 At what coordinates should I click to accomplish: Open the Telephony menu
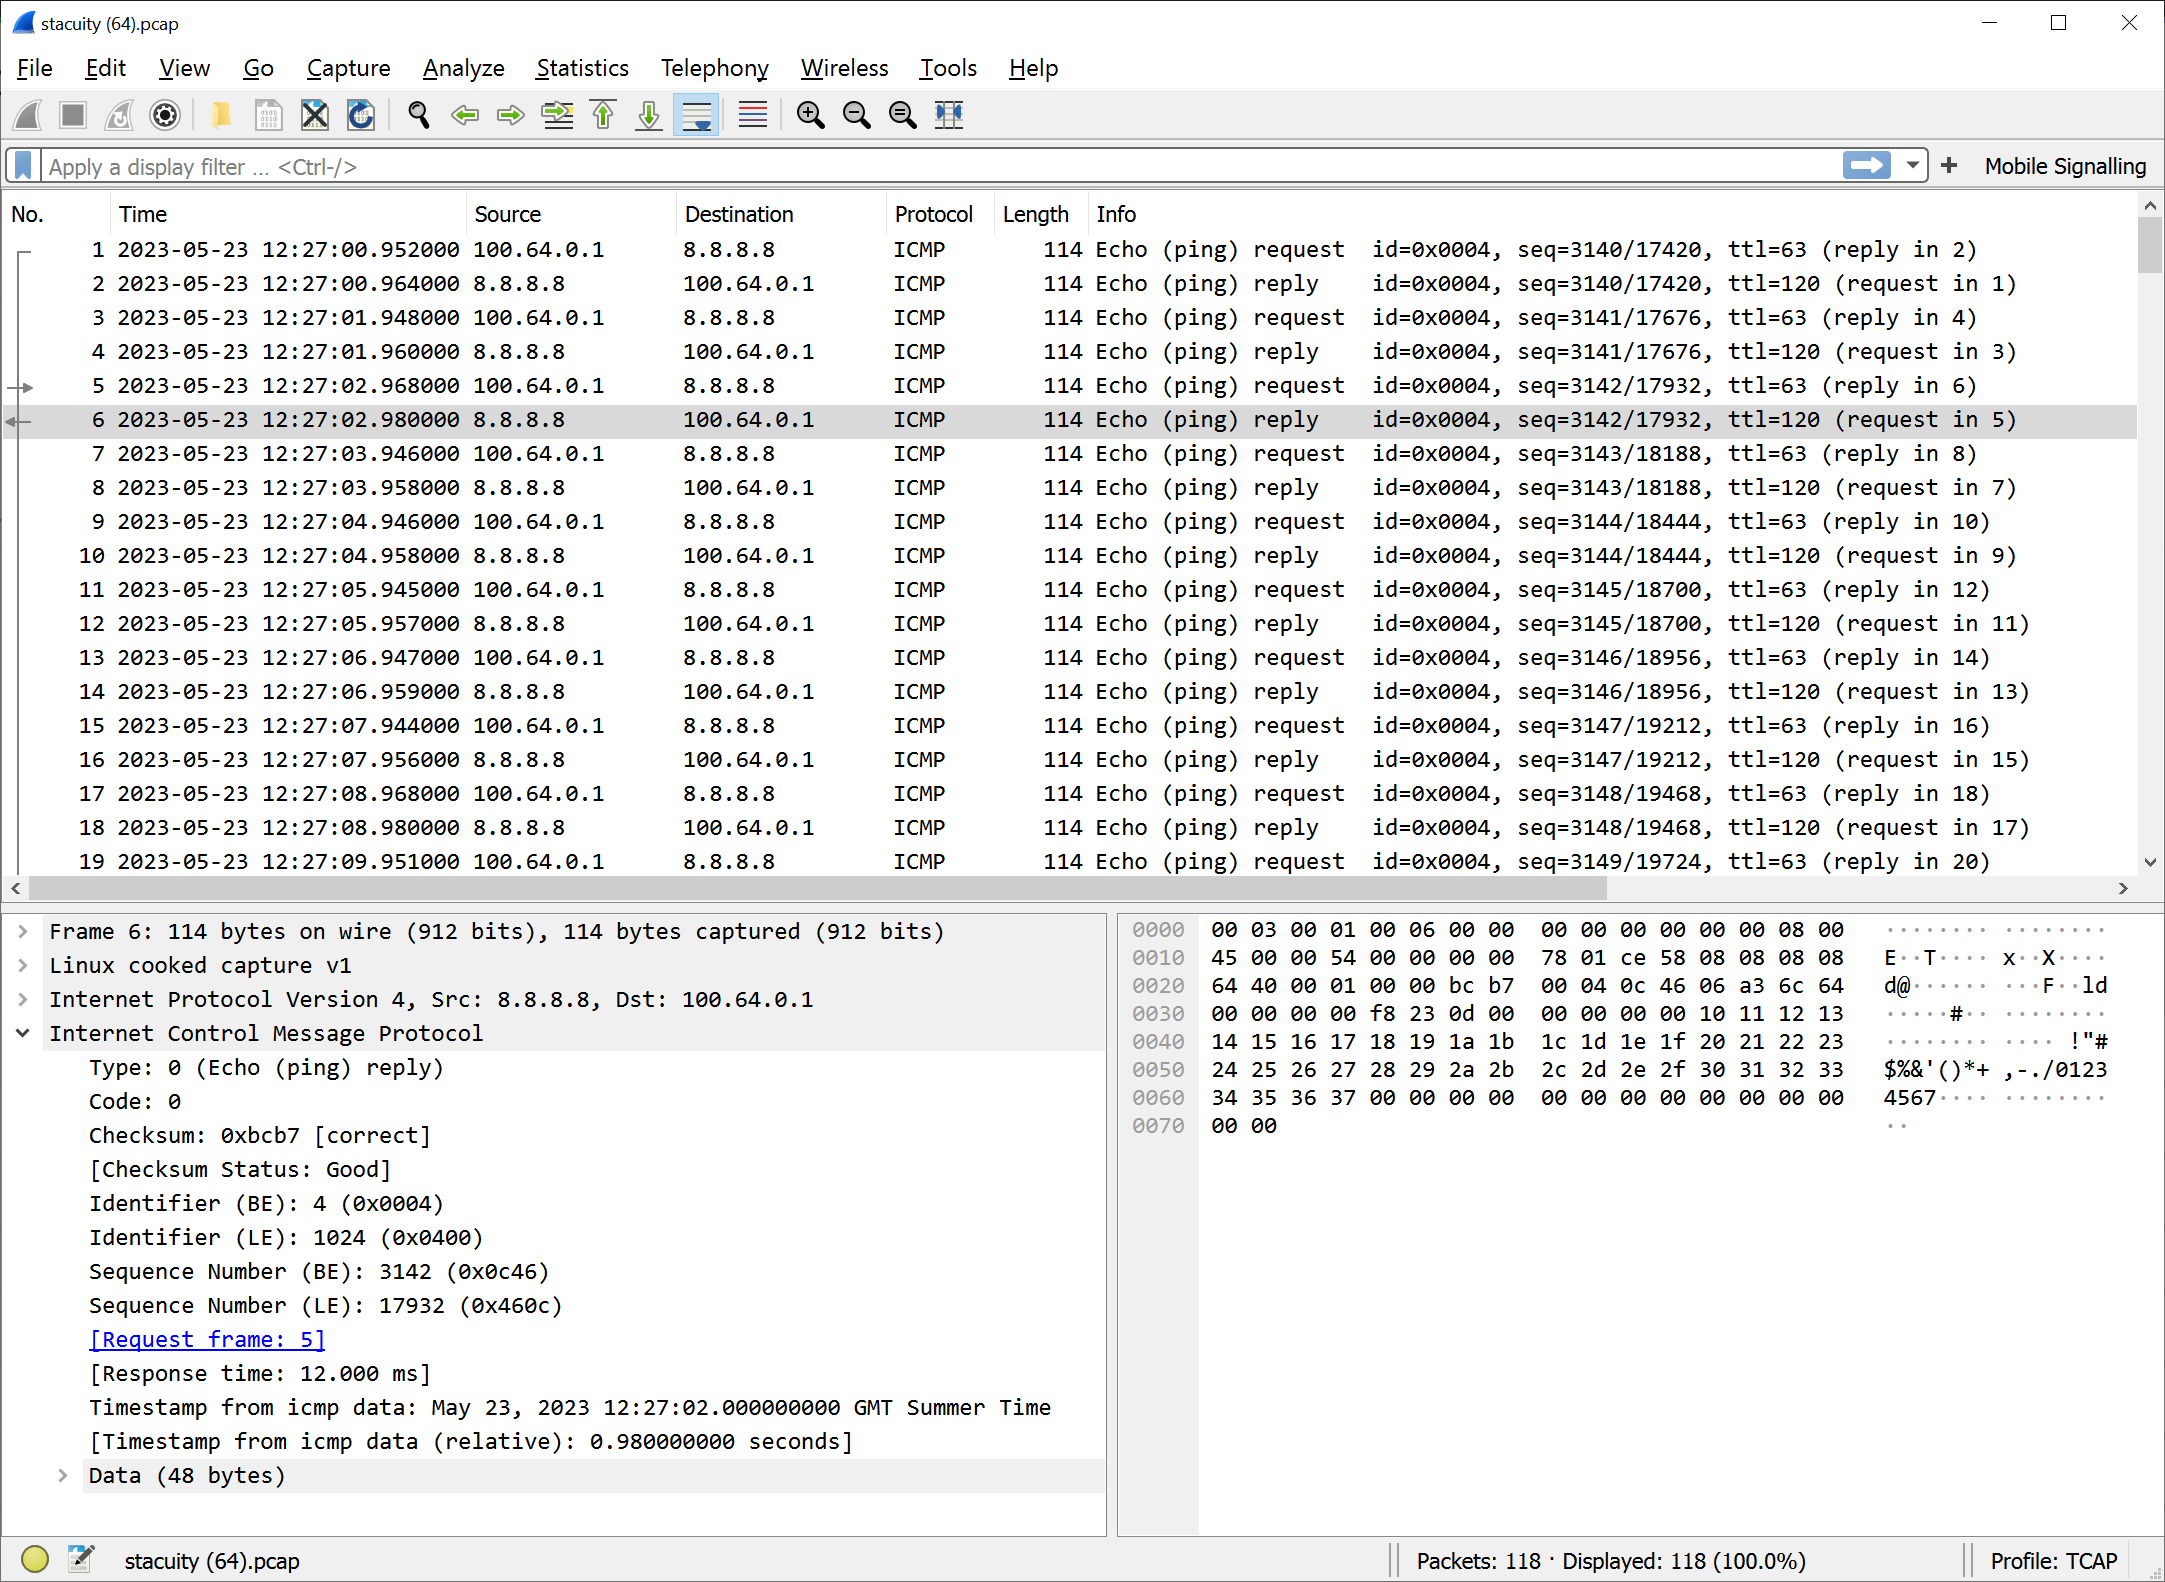[x=714, y=68]
